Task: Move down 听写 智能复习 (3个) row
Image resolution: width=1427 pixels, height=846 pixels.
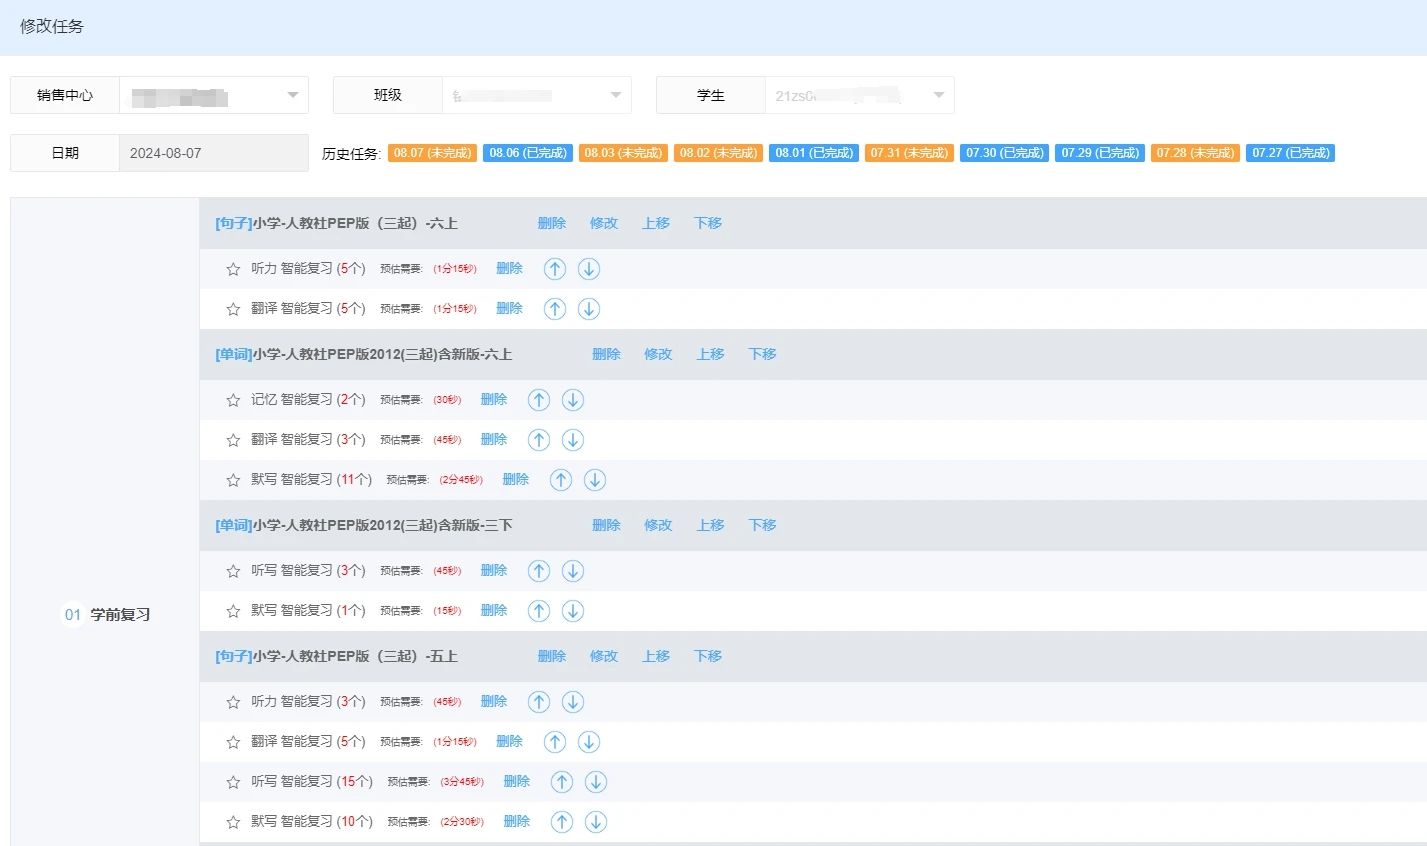Action: (573, 571)
